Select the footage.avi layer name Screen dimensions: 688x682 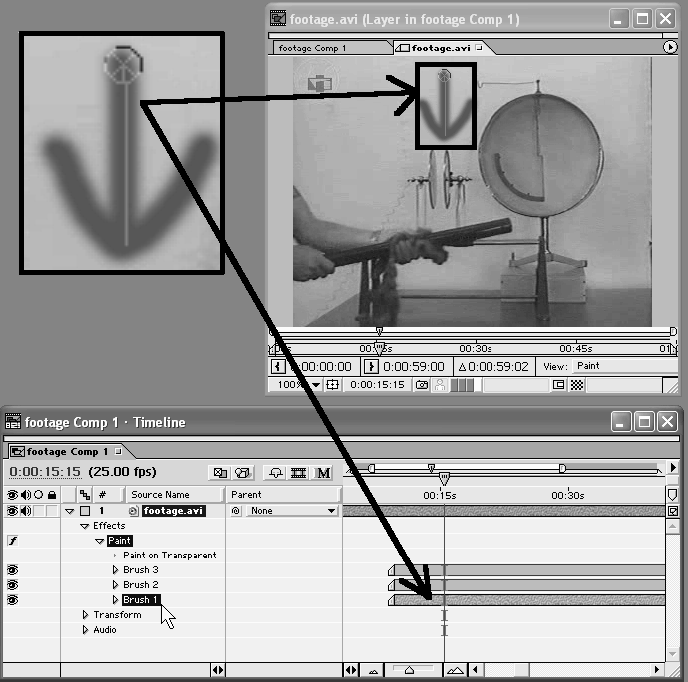[173, 511]
